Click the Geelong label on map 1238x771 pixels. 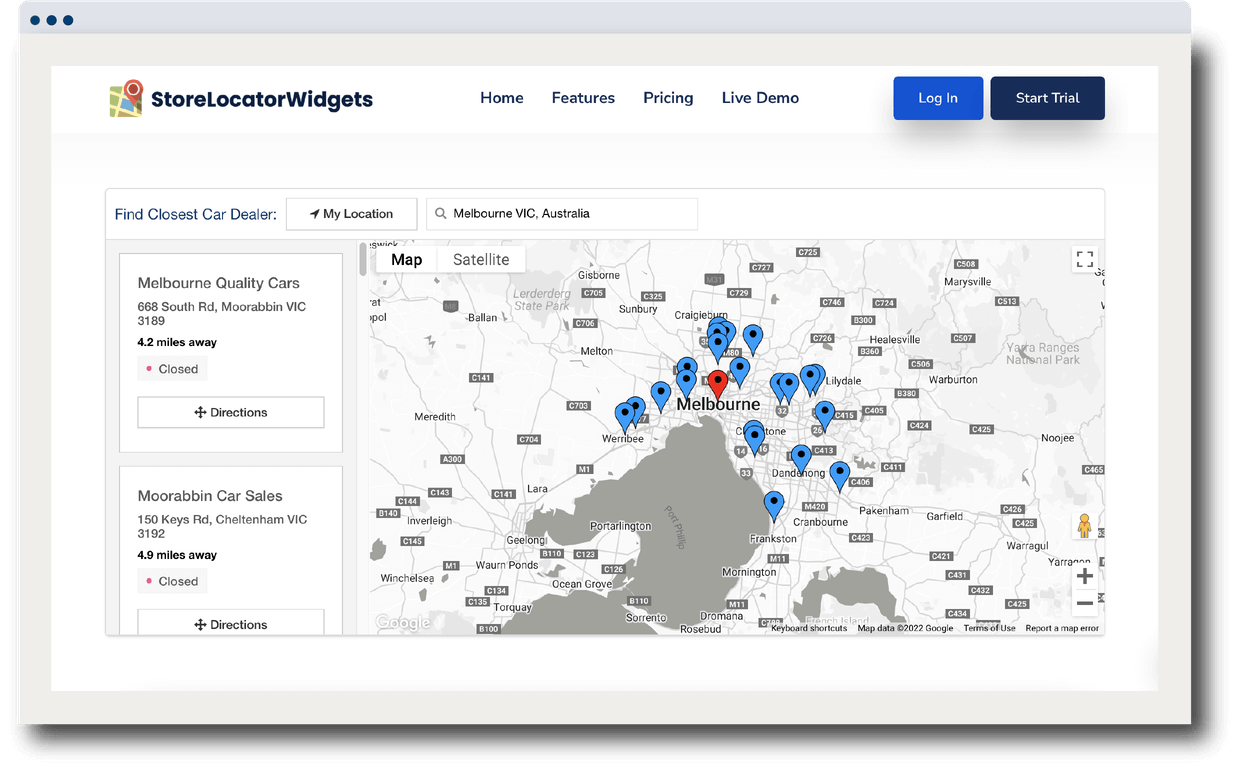pos(526,540)
